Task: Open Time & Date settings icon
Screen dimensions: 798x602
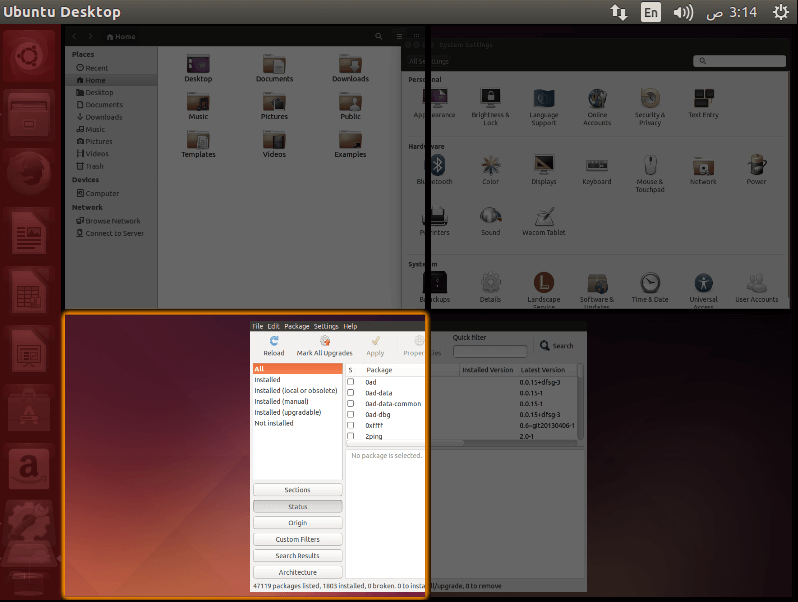Action: pyautogui.click(x=650, y=283)
